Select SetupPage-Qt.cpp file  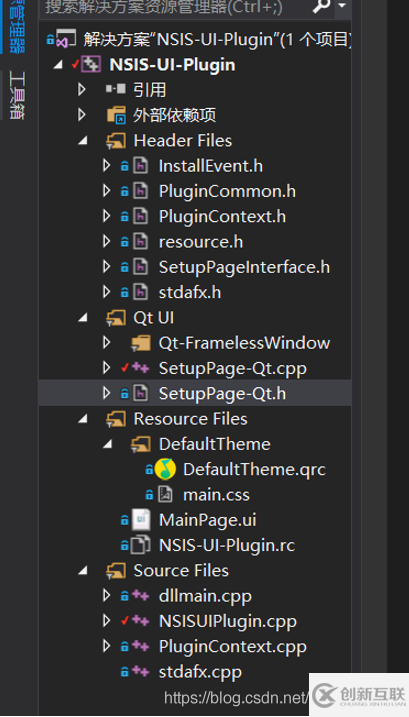pos(232,369)
